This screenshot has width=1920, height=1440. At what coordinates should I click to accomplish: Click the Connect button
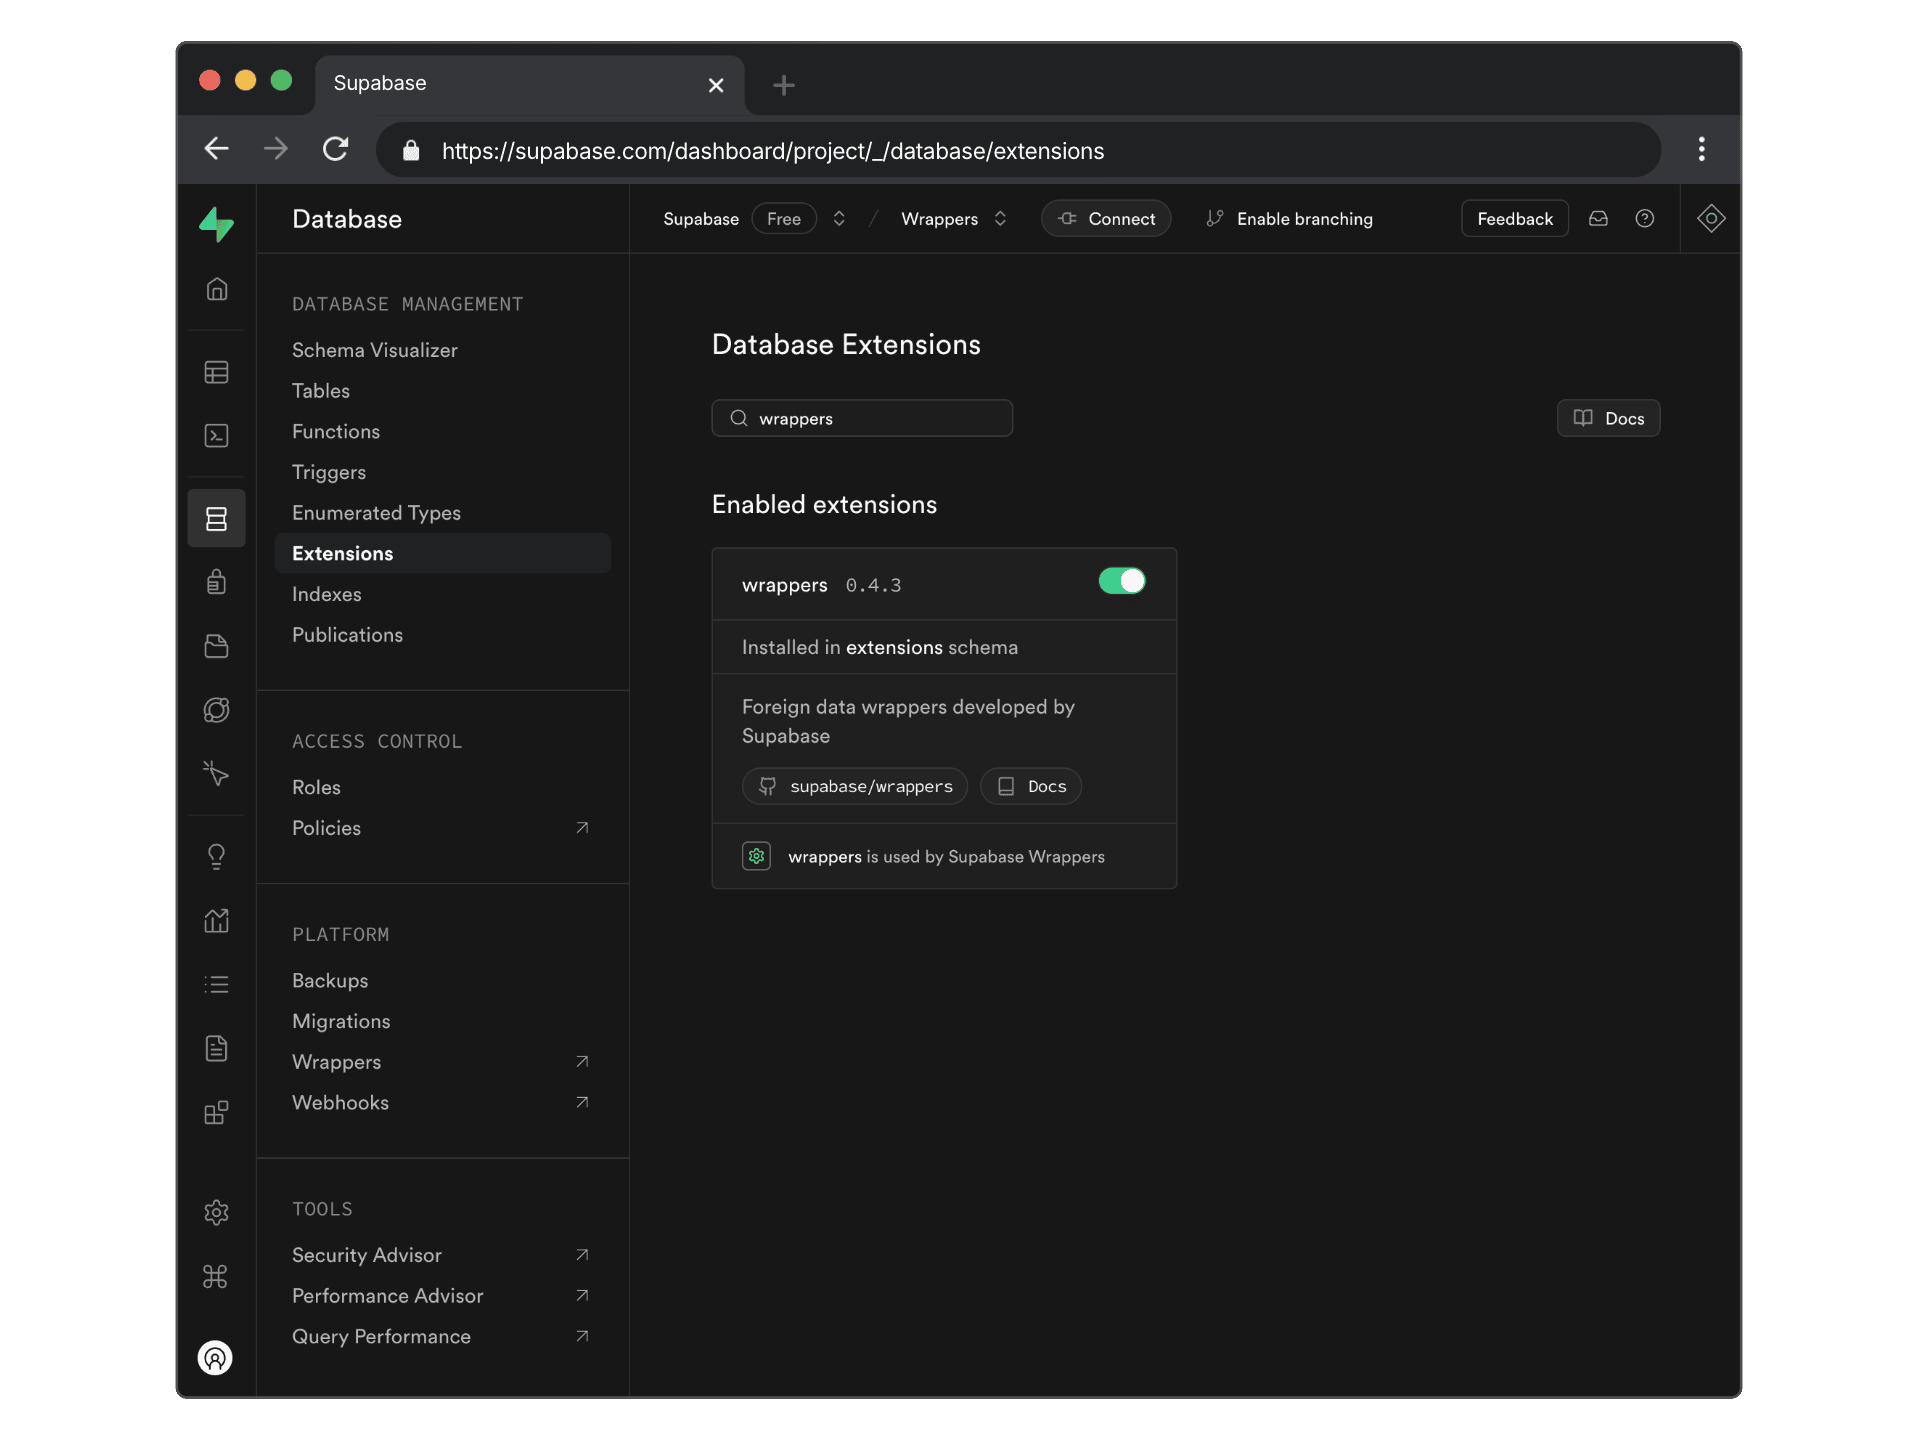1106,219
